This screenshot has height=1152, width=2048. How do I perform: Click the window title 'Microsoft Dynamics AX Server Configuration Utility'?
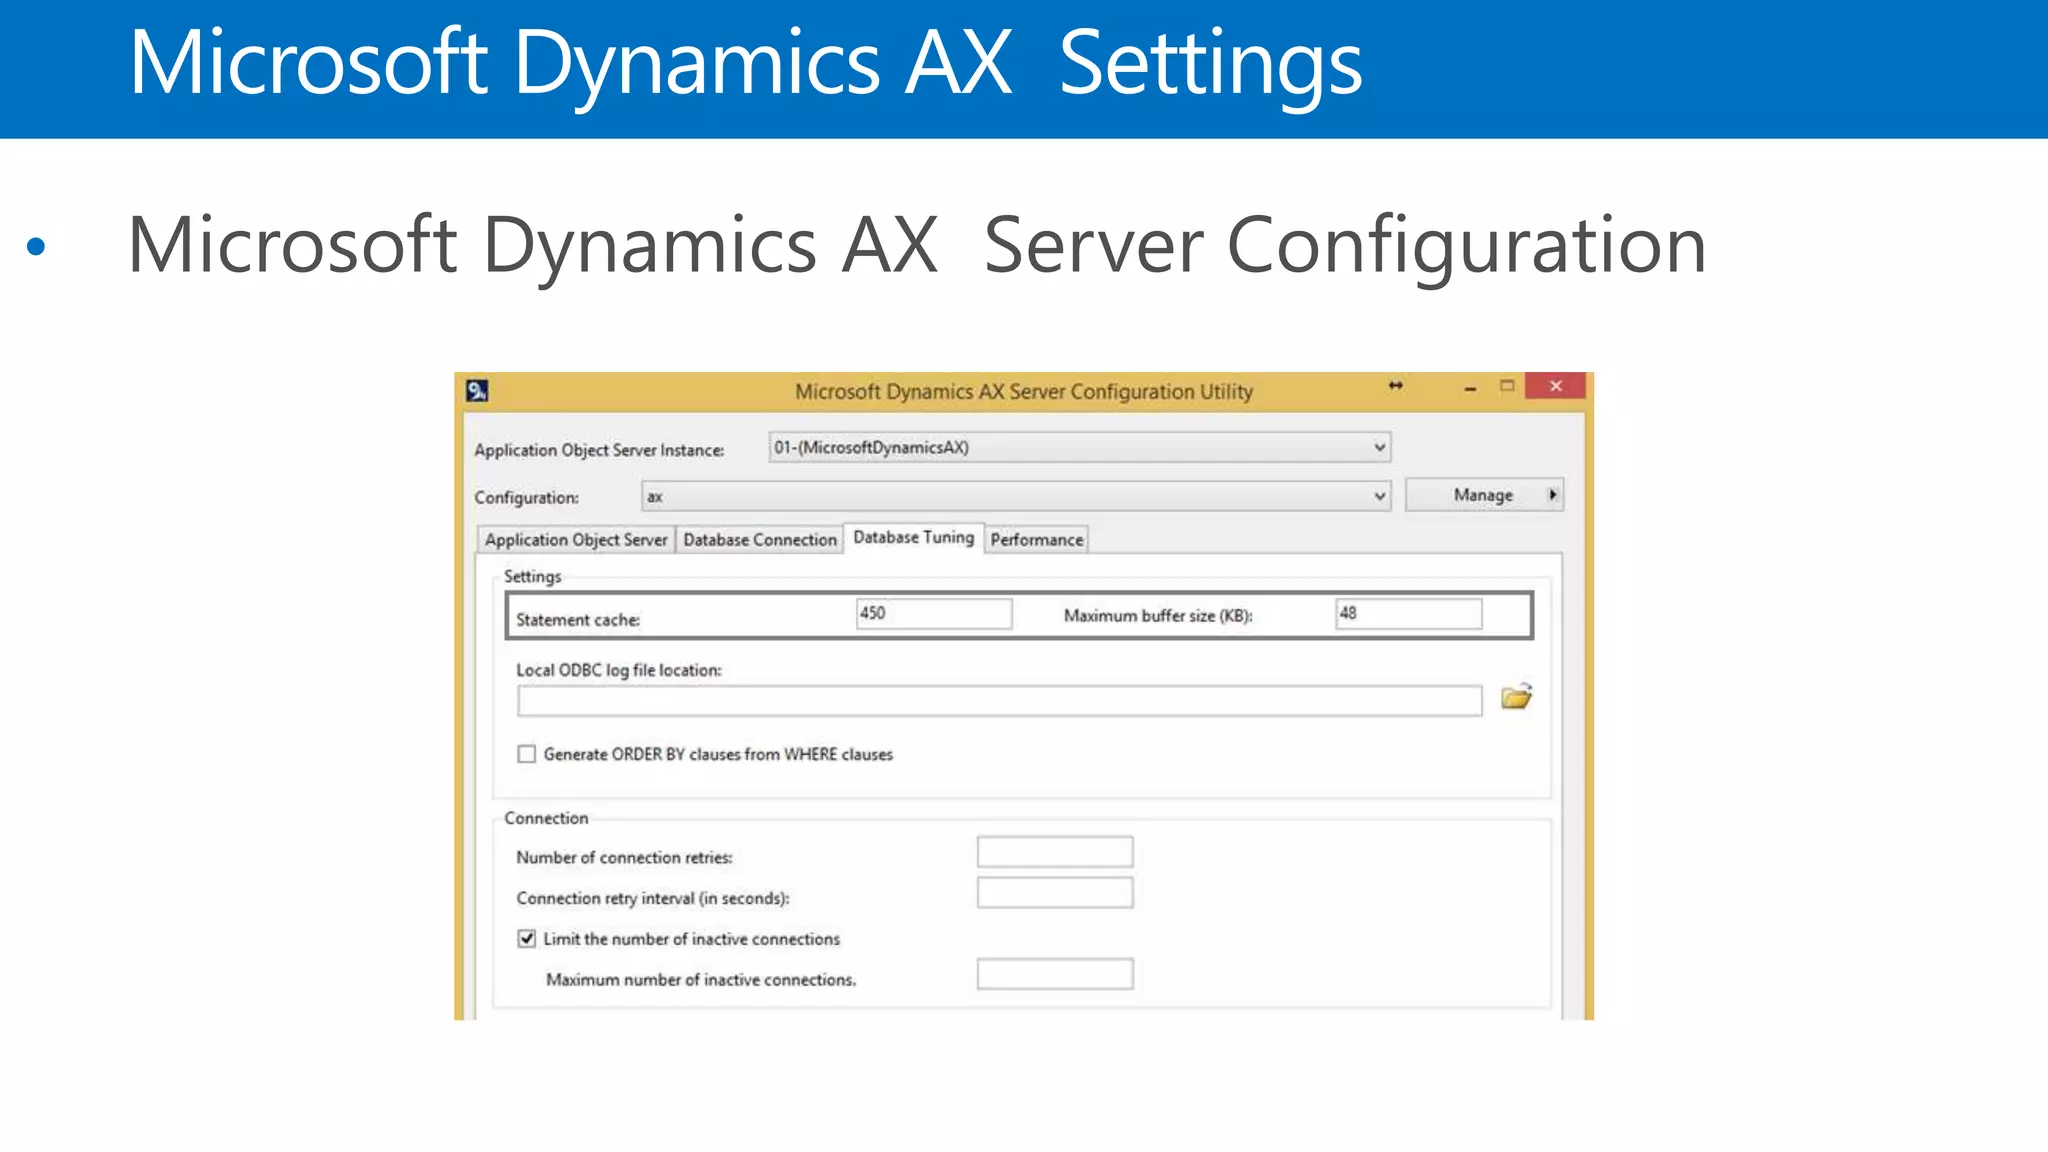[x=1024, y=392]
